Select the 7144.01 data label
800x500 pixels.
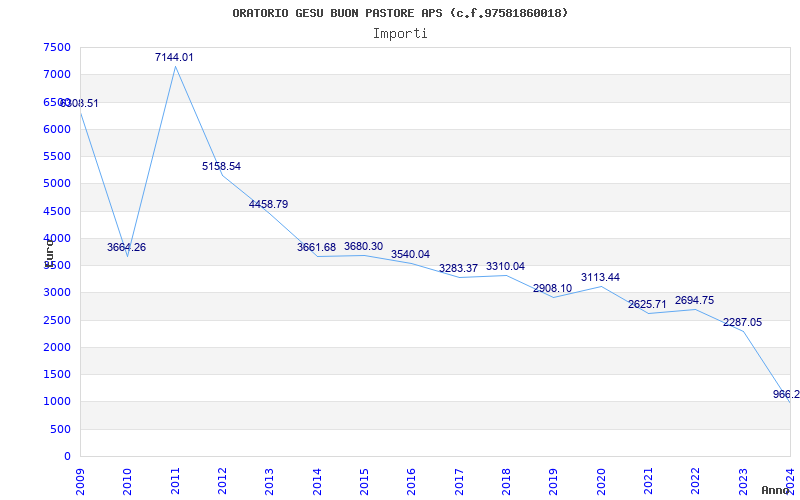point(174,58)
